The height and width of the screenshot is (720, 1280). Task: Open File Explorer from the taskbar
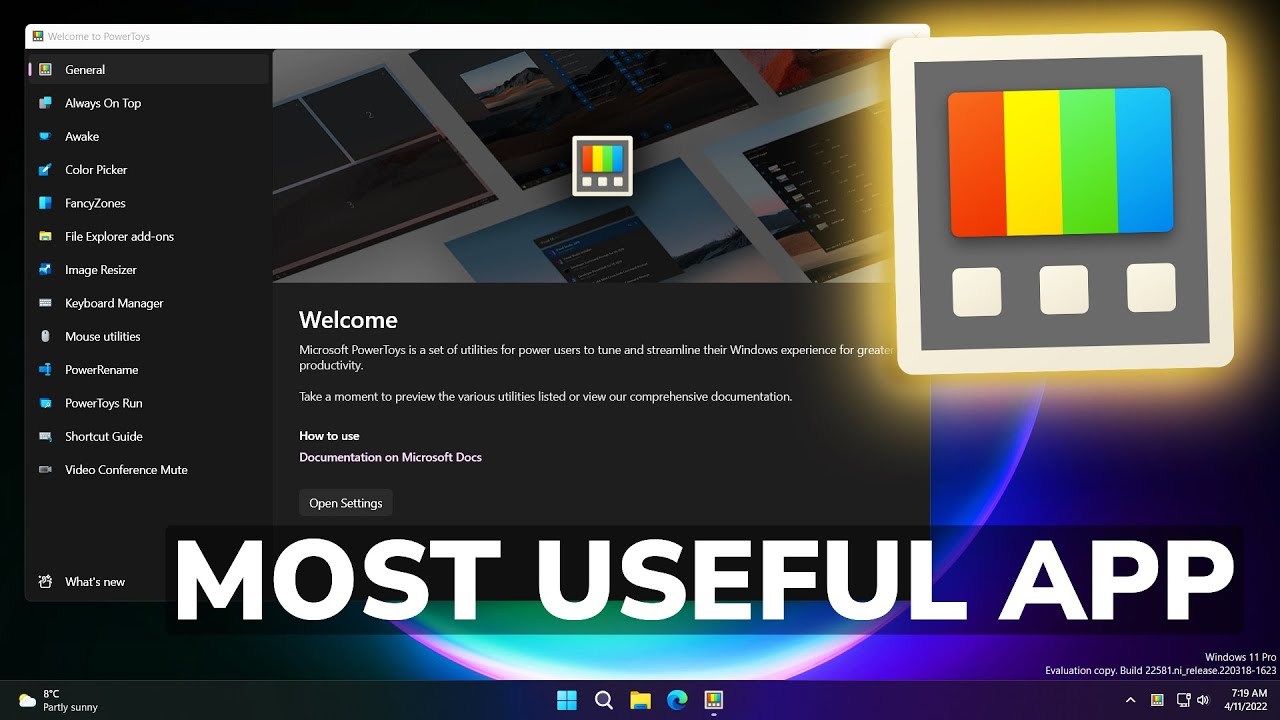point(641,700)
